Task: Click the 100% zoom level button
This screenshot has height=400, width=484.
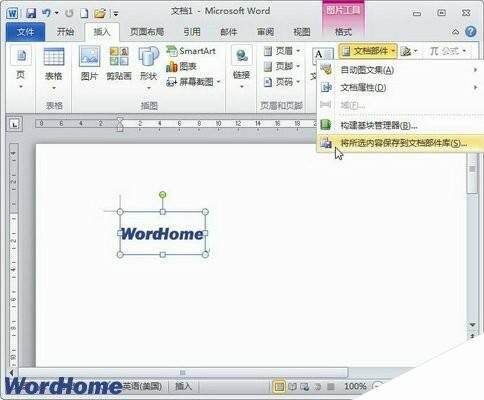Action: pos(355,387)
